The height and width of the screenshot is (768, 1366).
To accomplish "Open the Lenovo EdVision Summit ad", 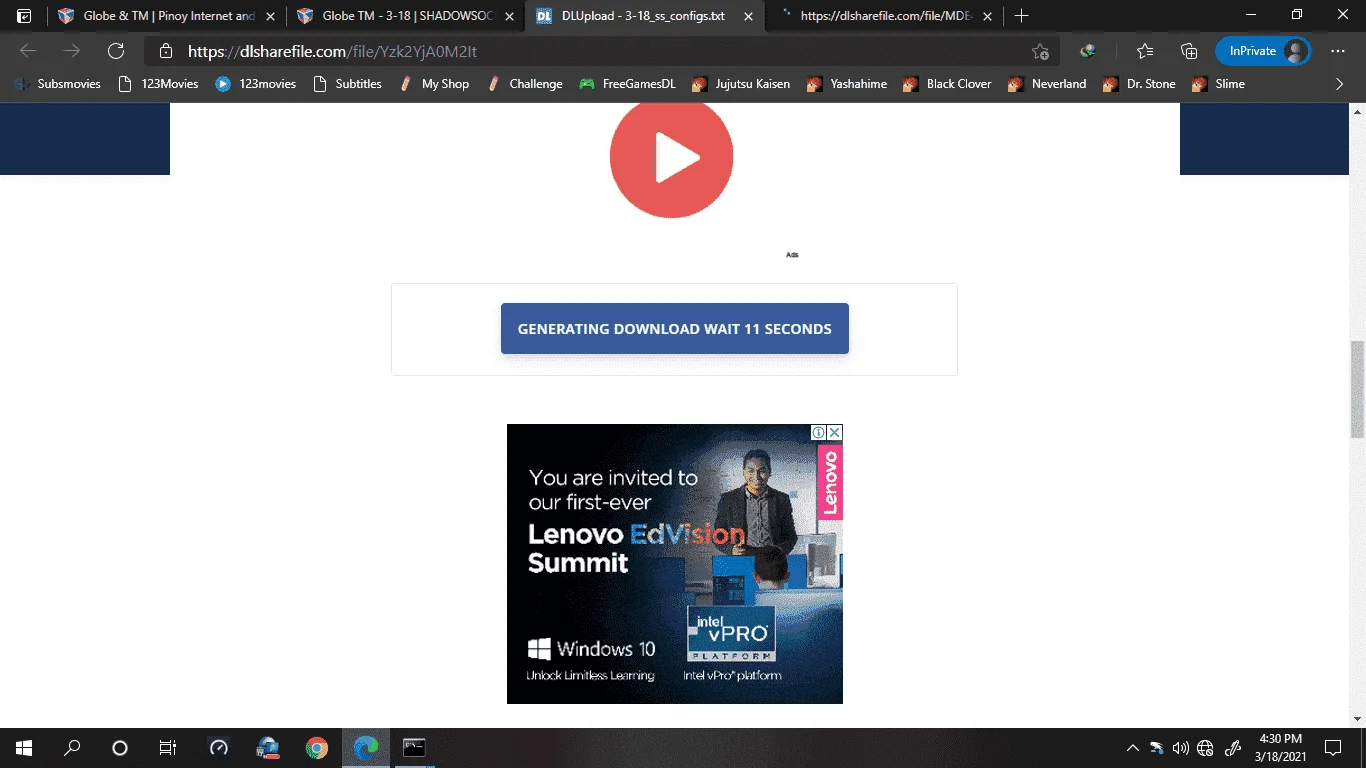I will (x=675, y=564).
